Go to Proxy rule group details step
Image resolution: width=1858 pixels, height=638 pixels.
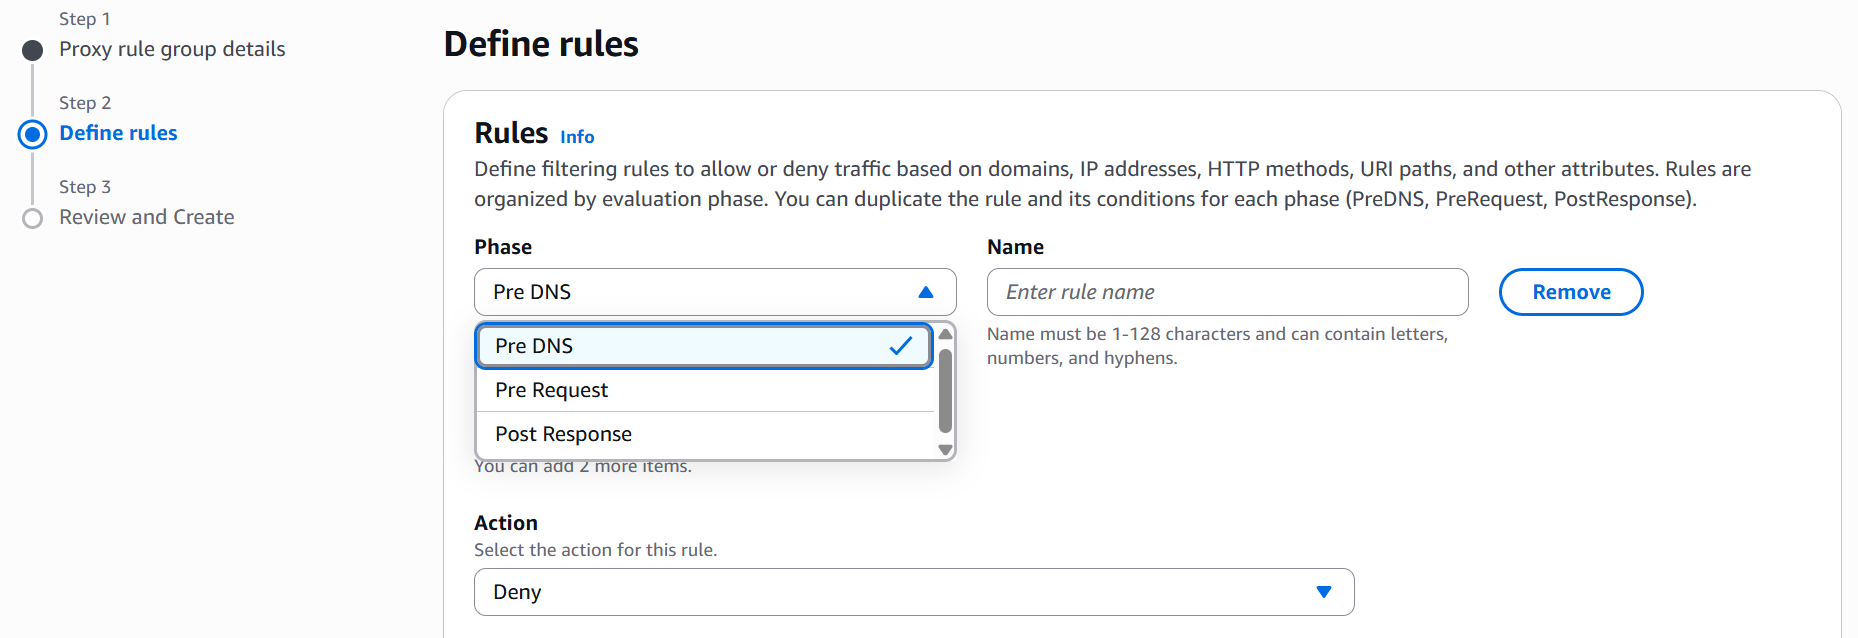[172, 49]
